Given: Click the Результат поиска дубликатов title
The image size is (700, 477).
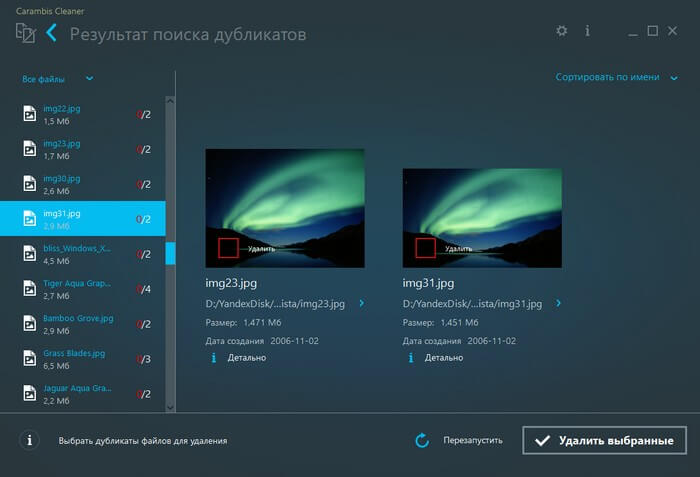Looking at the screenshot, I should click(x=188, y=34).
